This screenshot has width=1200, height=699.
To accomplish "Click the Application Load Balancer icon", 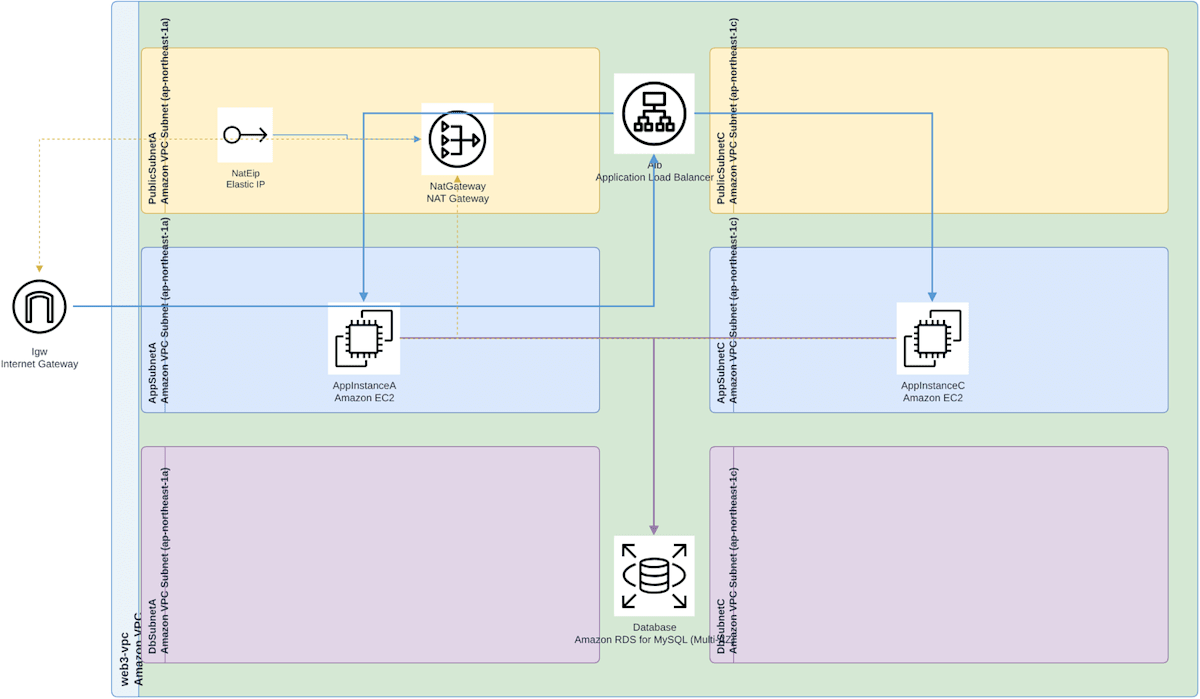I will 654,114.
